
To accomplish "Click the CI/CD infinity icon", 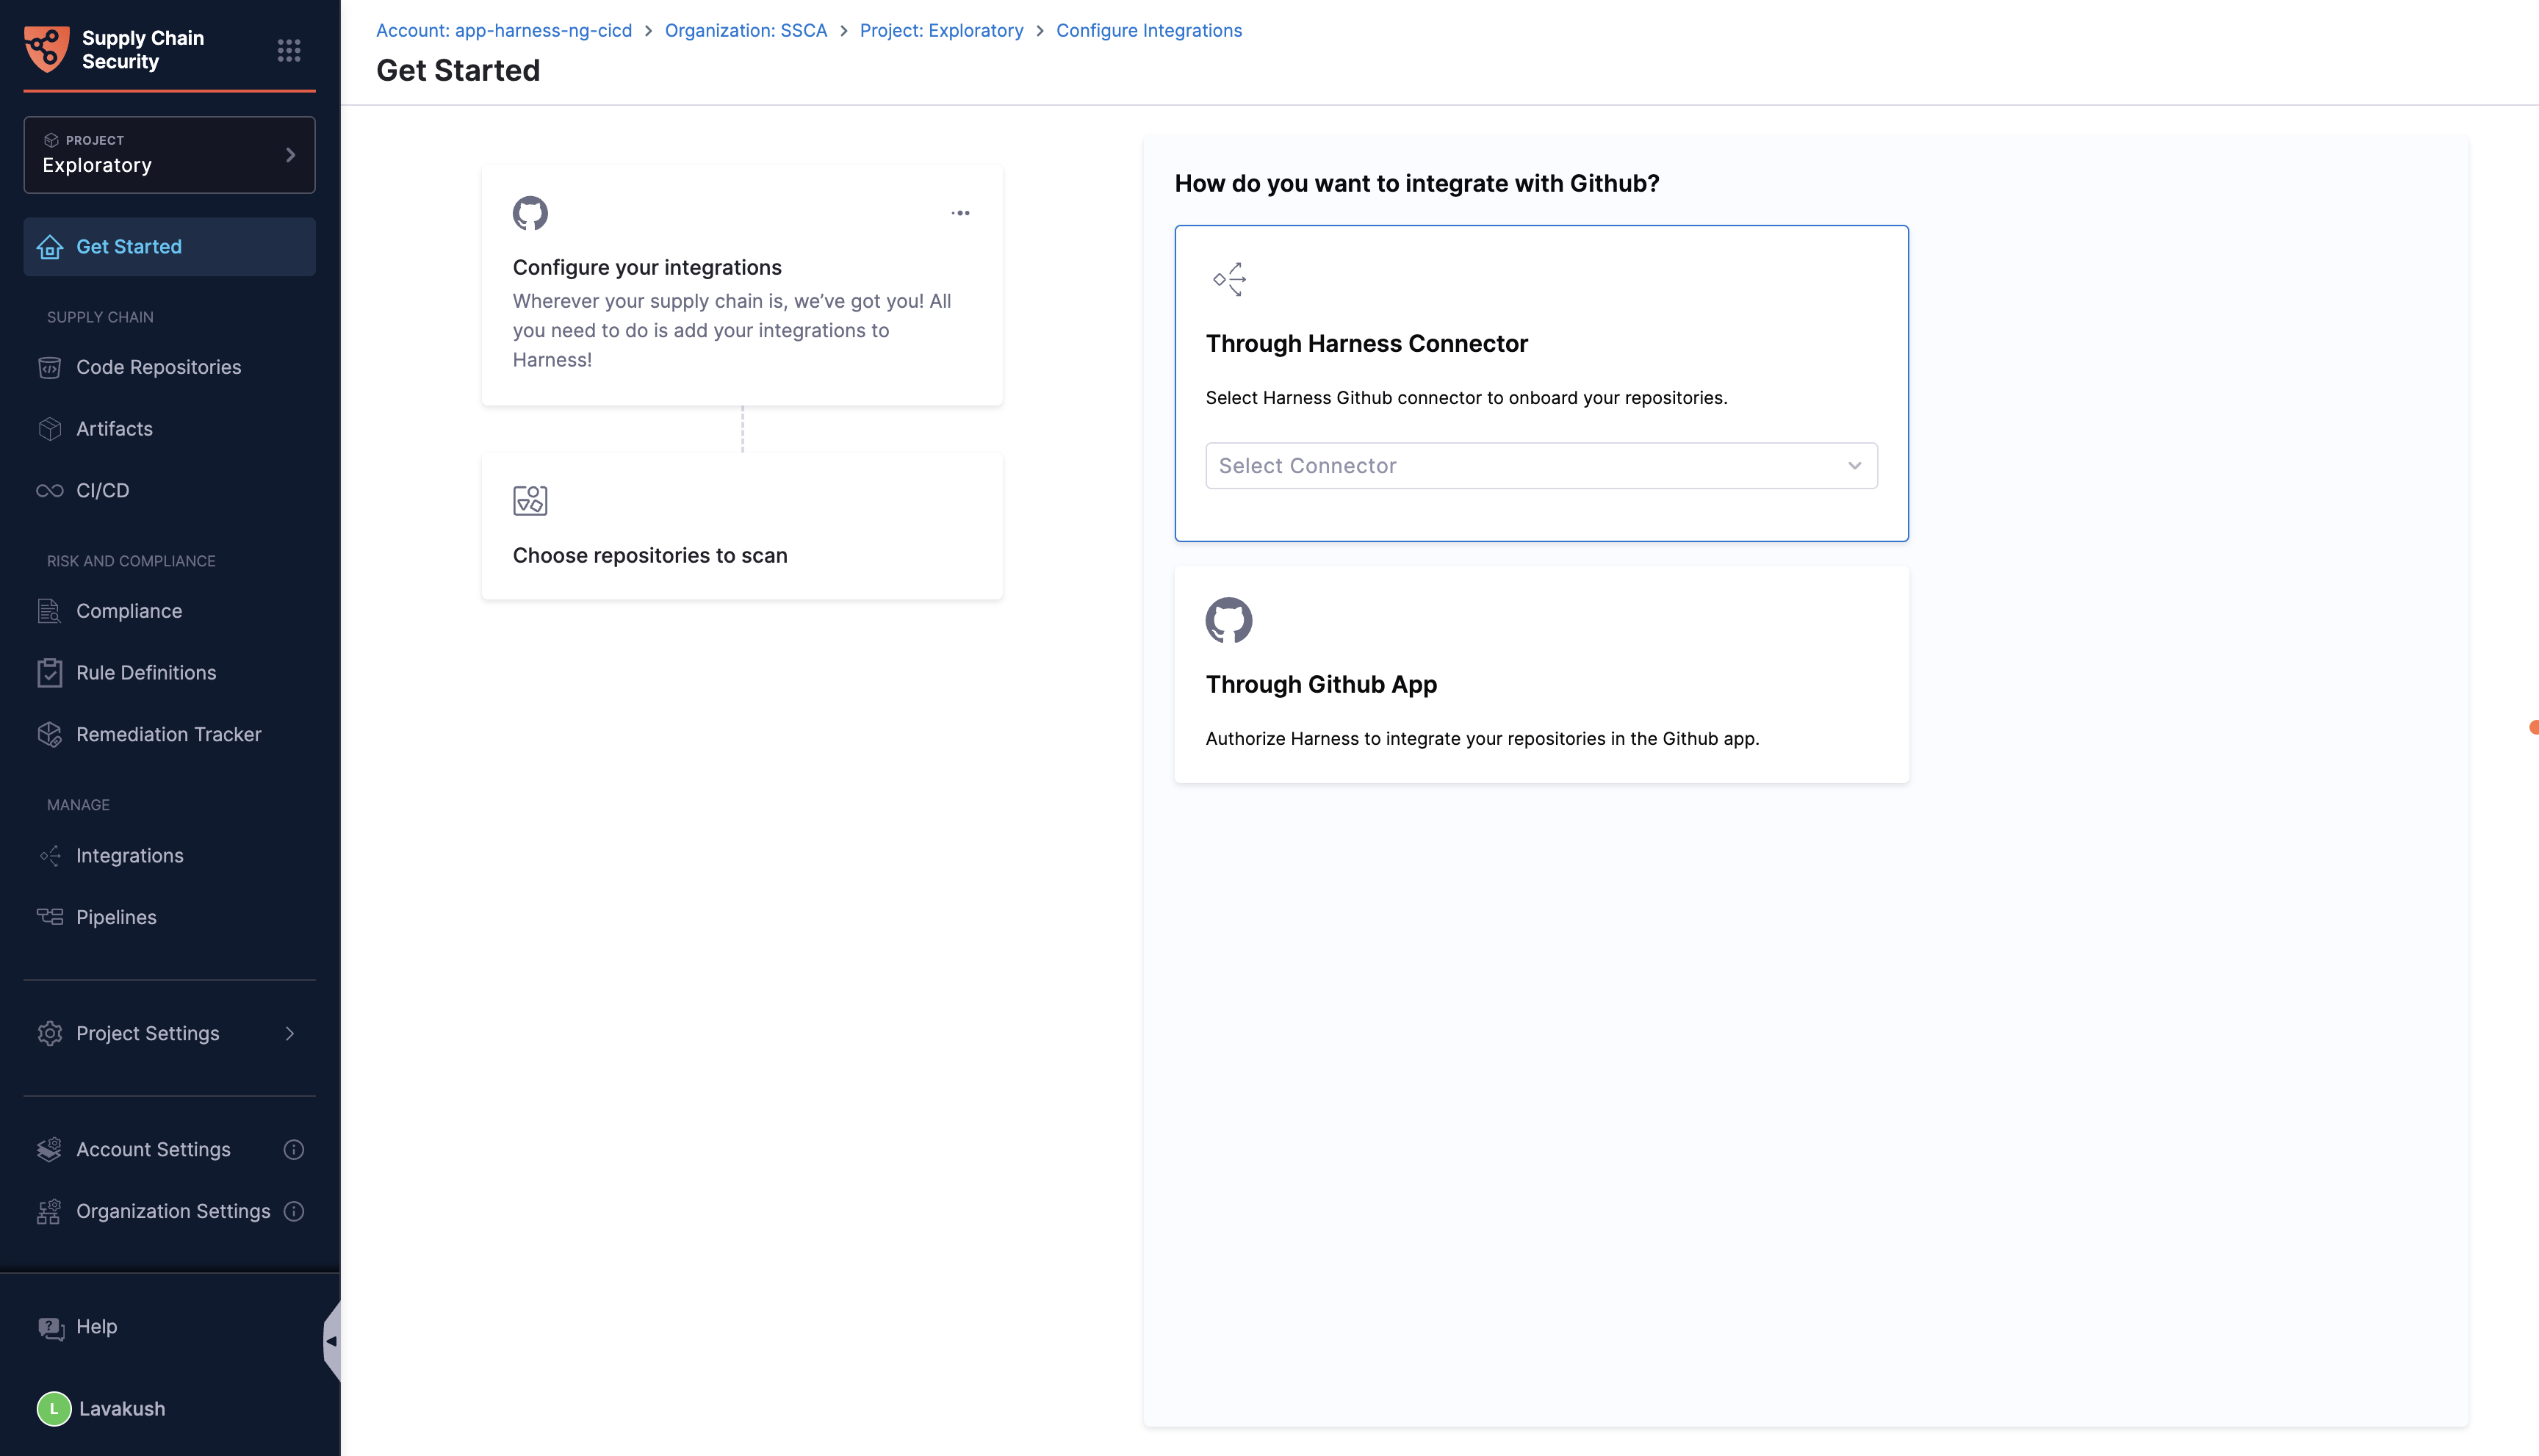I will click(x=50, y=491).
